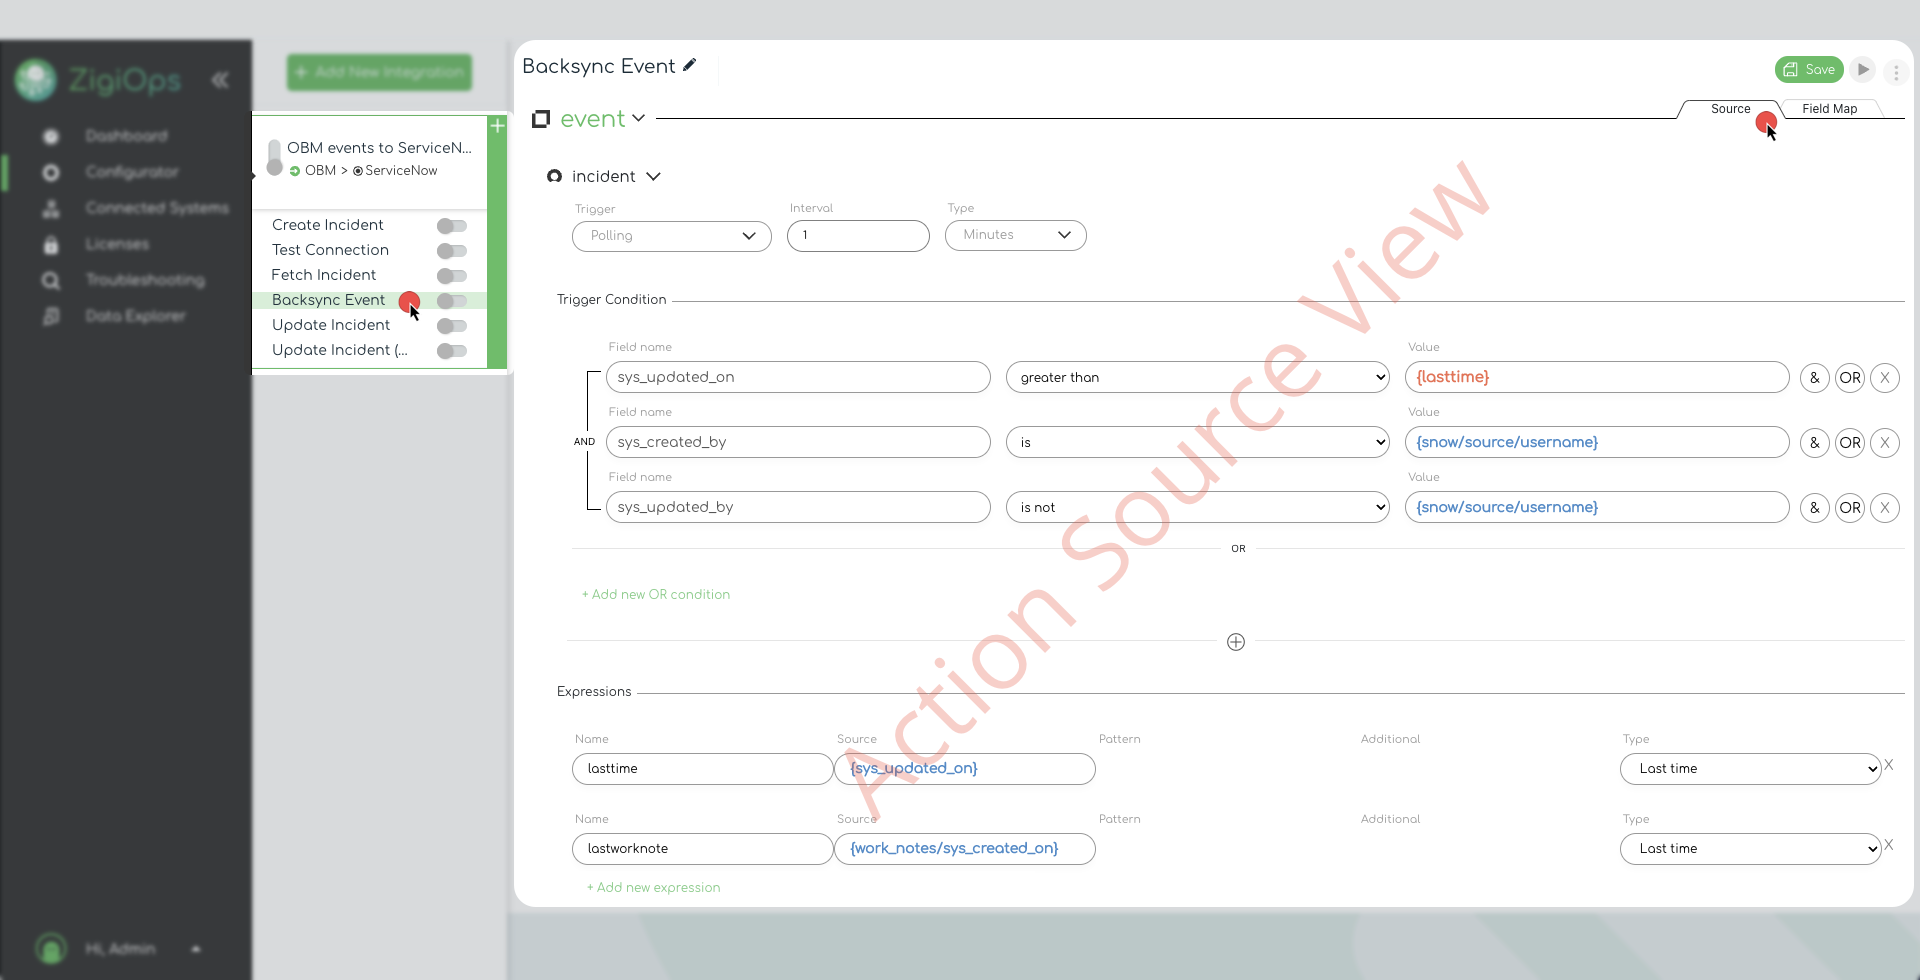Viewport: 1920px width, 980px height.
Task: Select the Source tab
Action: click(1730, 109)
